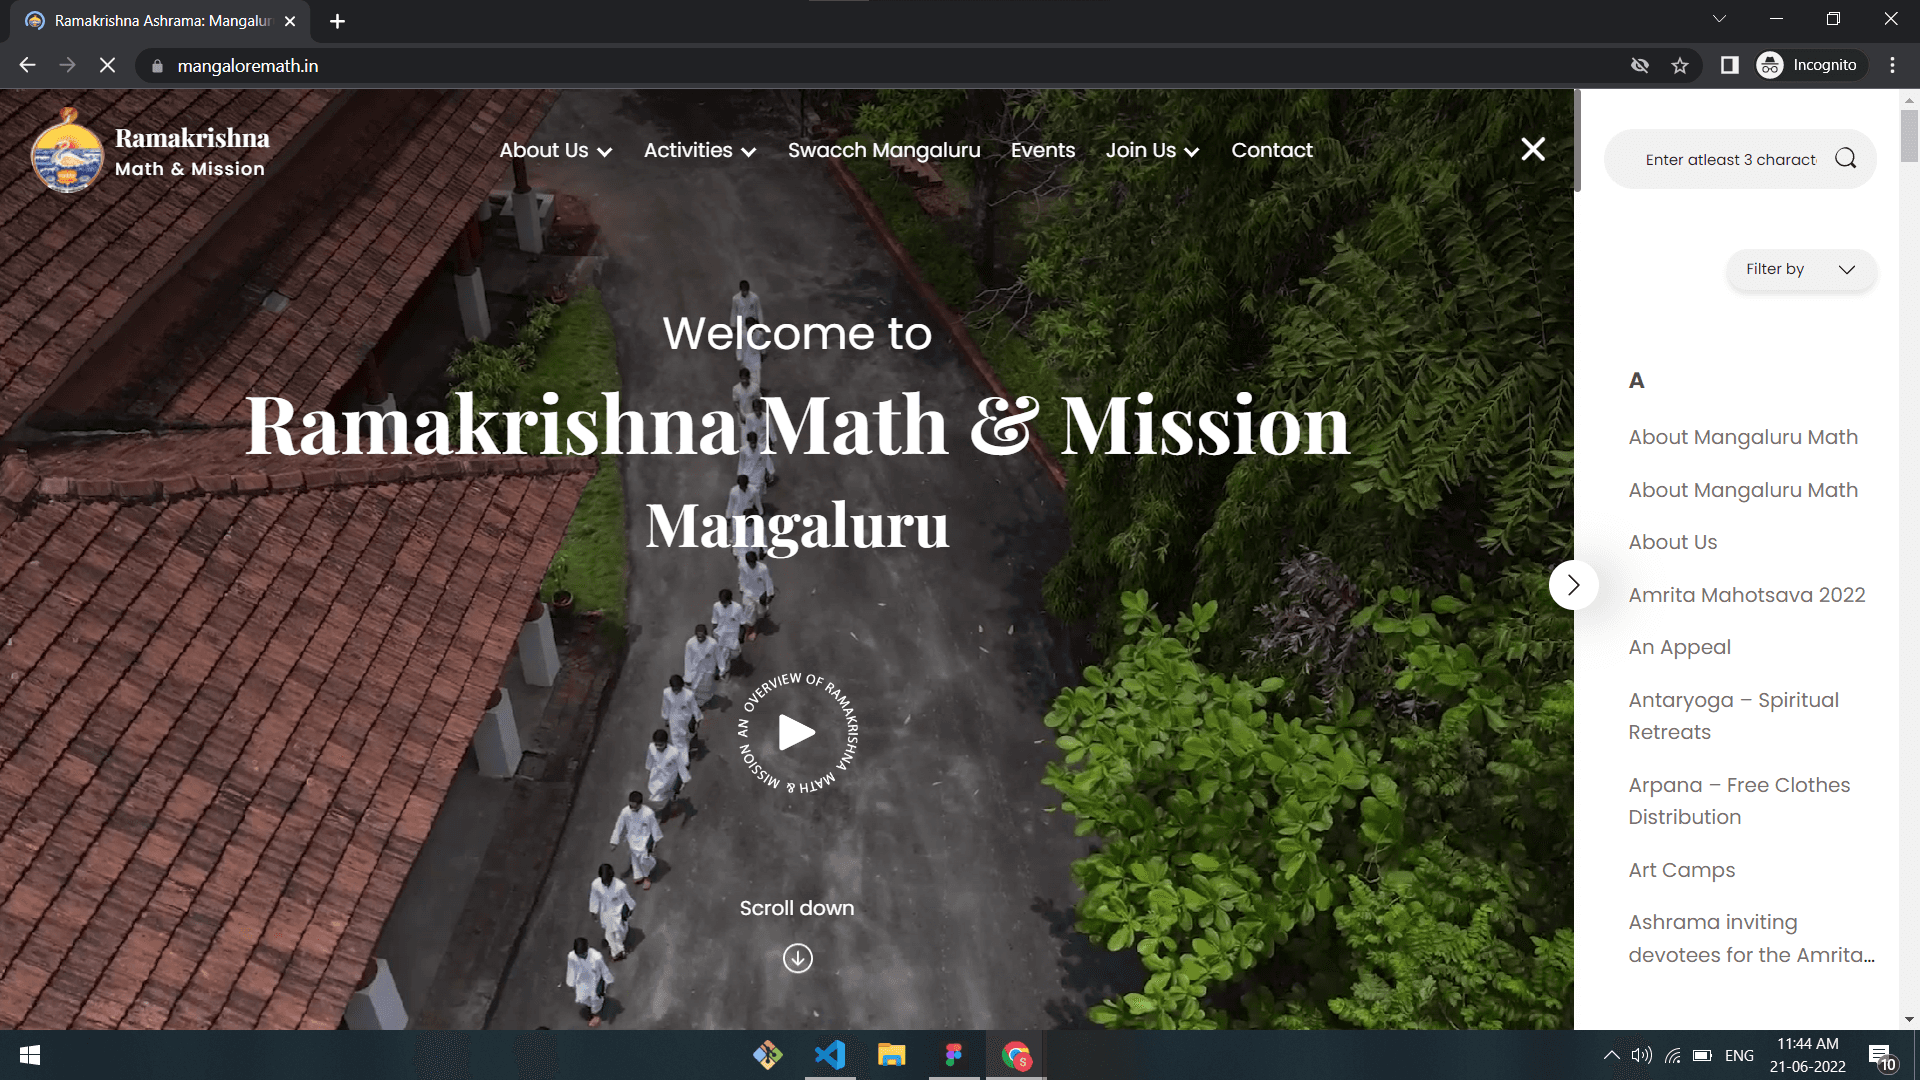This screenshot has width=1920, height=1080.
Task: Open the tab search dropdown arrow
Action: 1719,19
